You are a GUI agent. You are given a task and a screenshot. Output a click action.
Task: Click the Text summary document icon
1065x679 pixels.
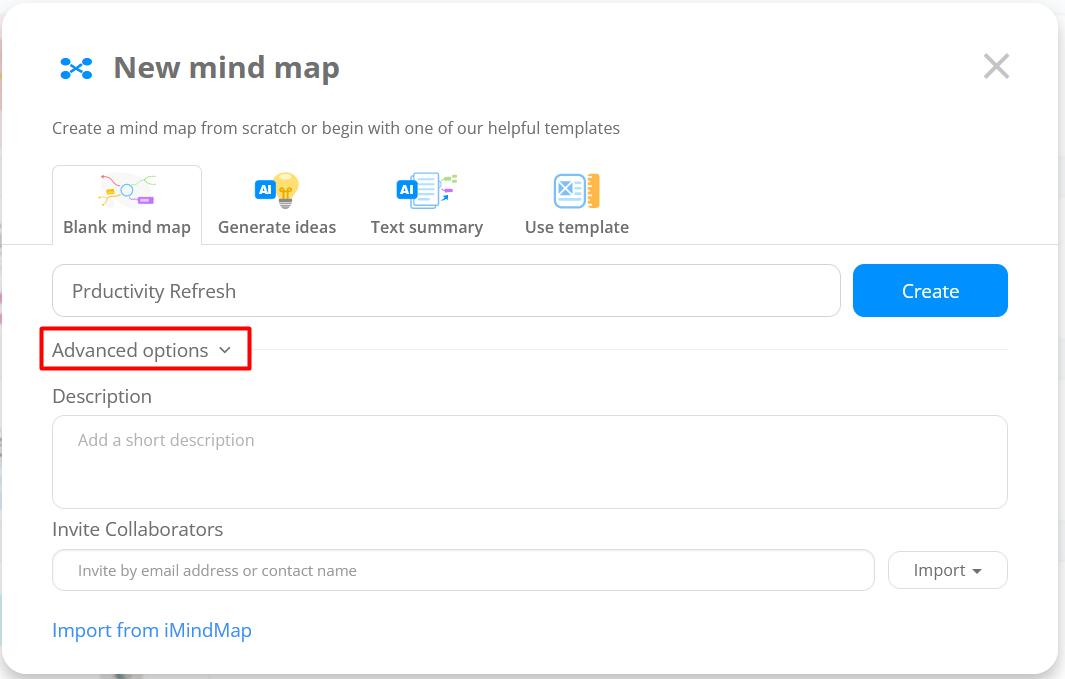click(x=426, y=189)
